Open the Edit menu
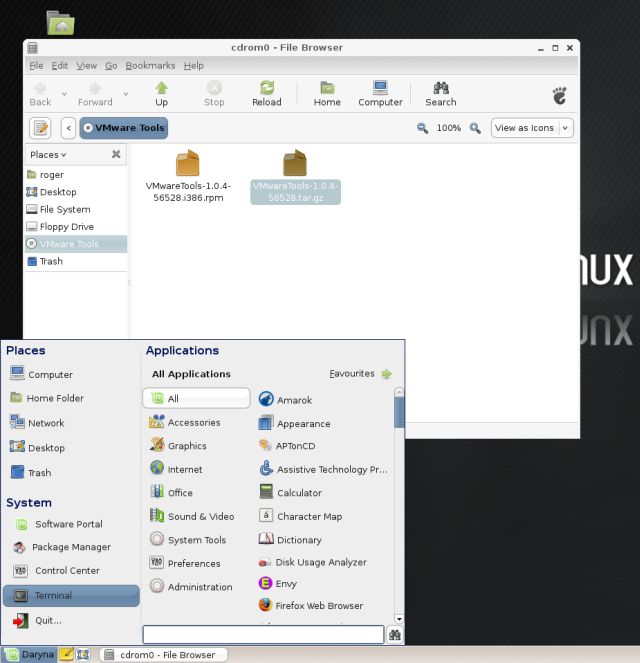Image resolution: width=640 pixels, height=663 pixels. pos(60,66)
